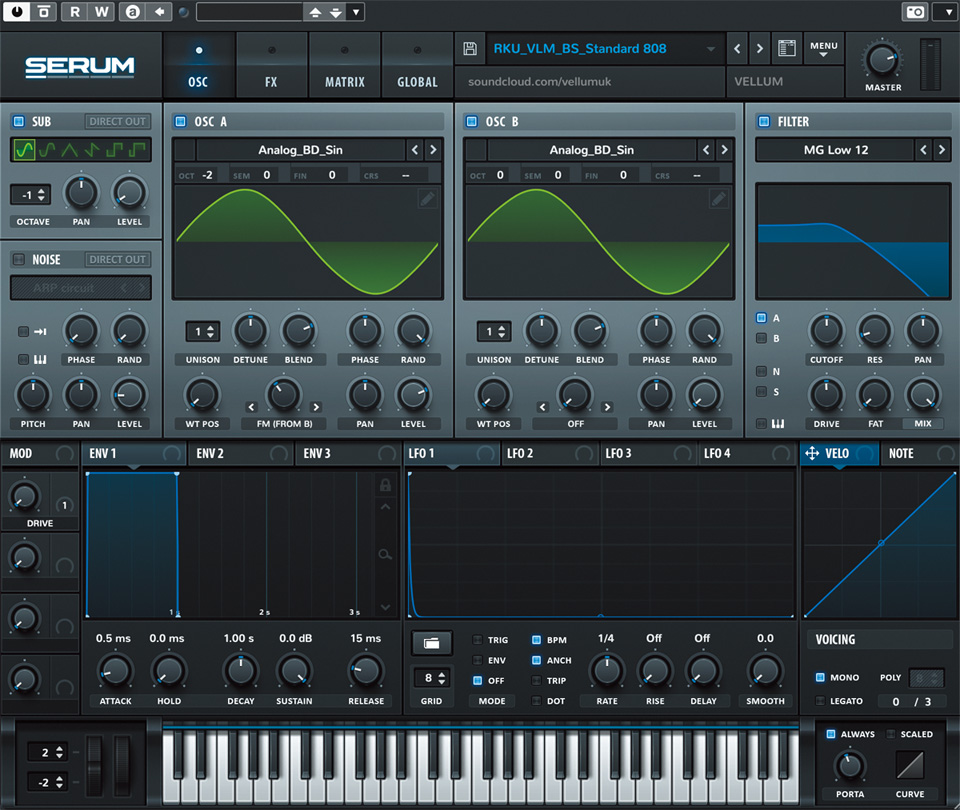Toggle noise keytrack keyboard icon checkbox
This screenshot has width=960, height=810.
23,359
